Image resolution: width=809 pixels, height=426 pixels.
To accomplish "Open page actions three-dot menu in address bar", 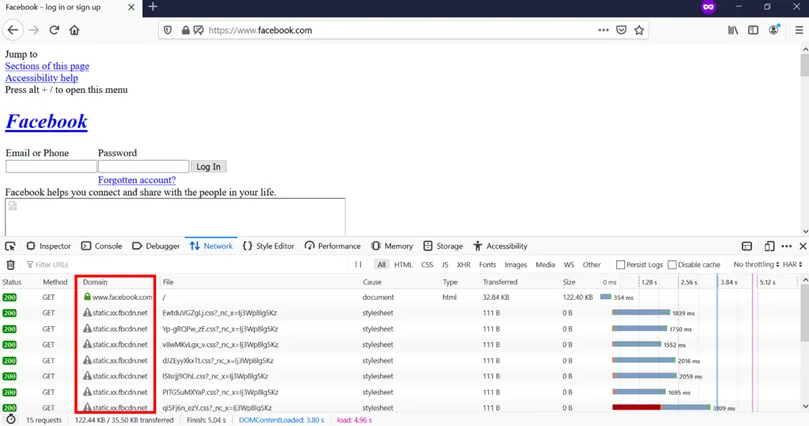I will [x=603, y=30].
